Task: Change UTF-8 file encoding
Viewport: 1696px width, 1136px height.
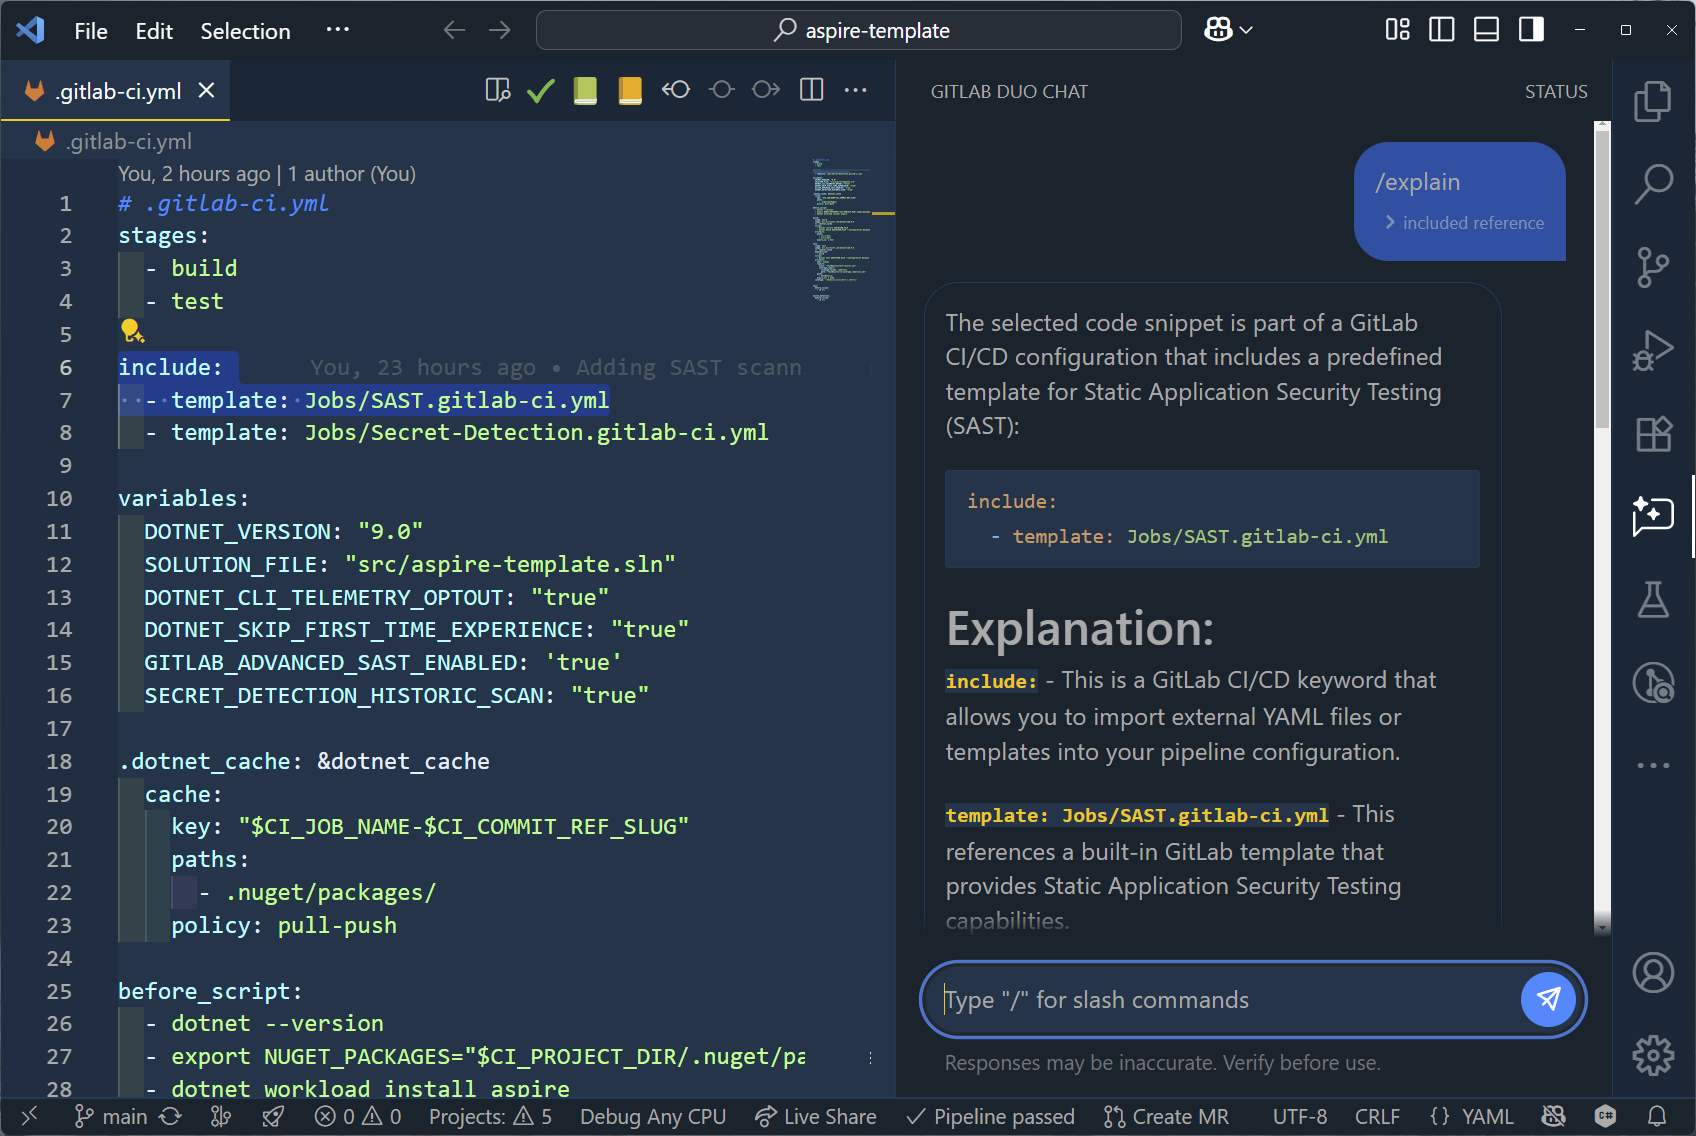Action: coord(1300,1116)
